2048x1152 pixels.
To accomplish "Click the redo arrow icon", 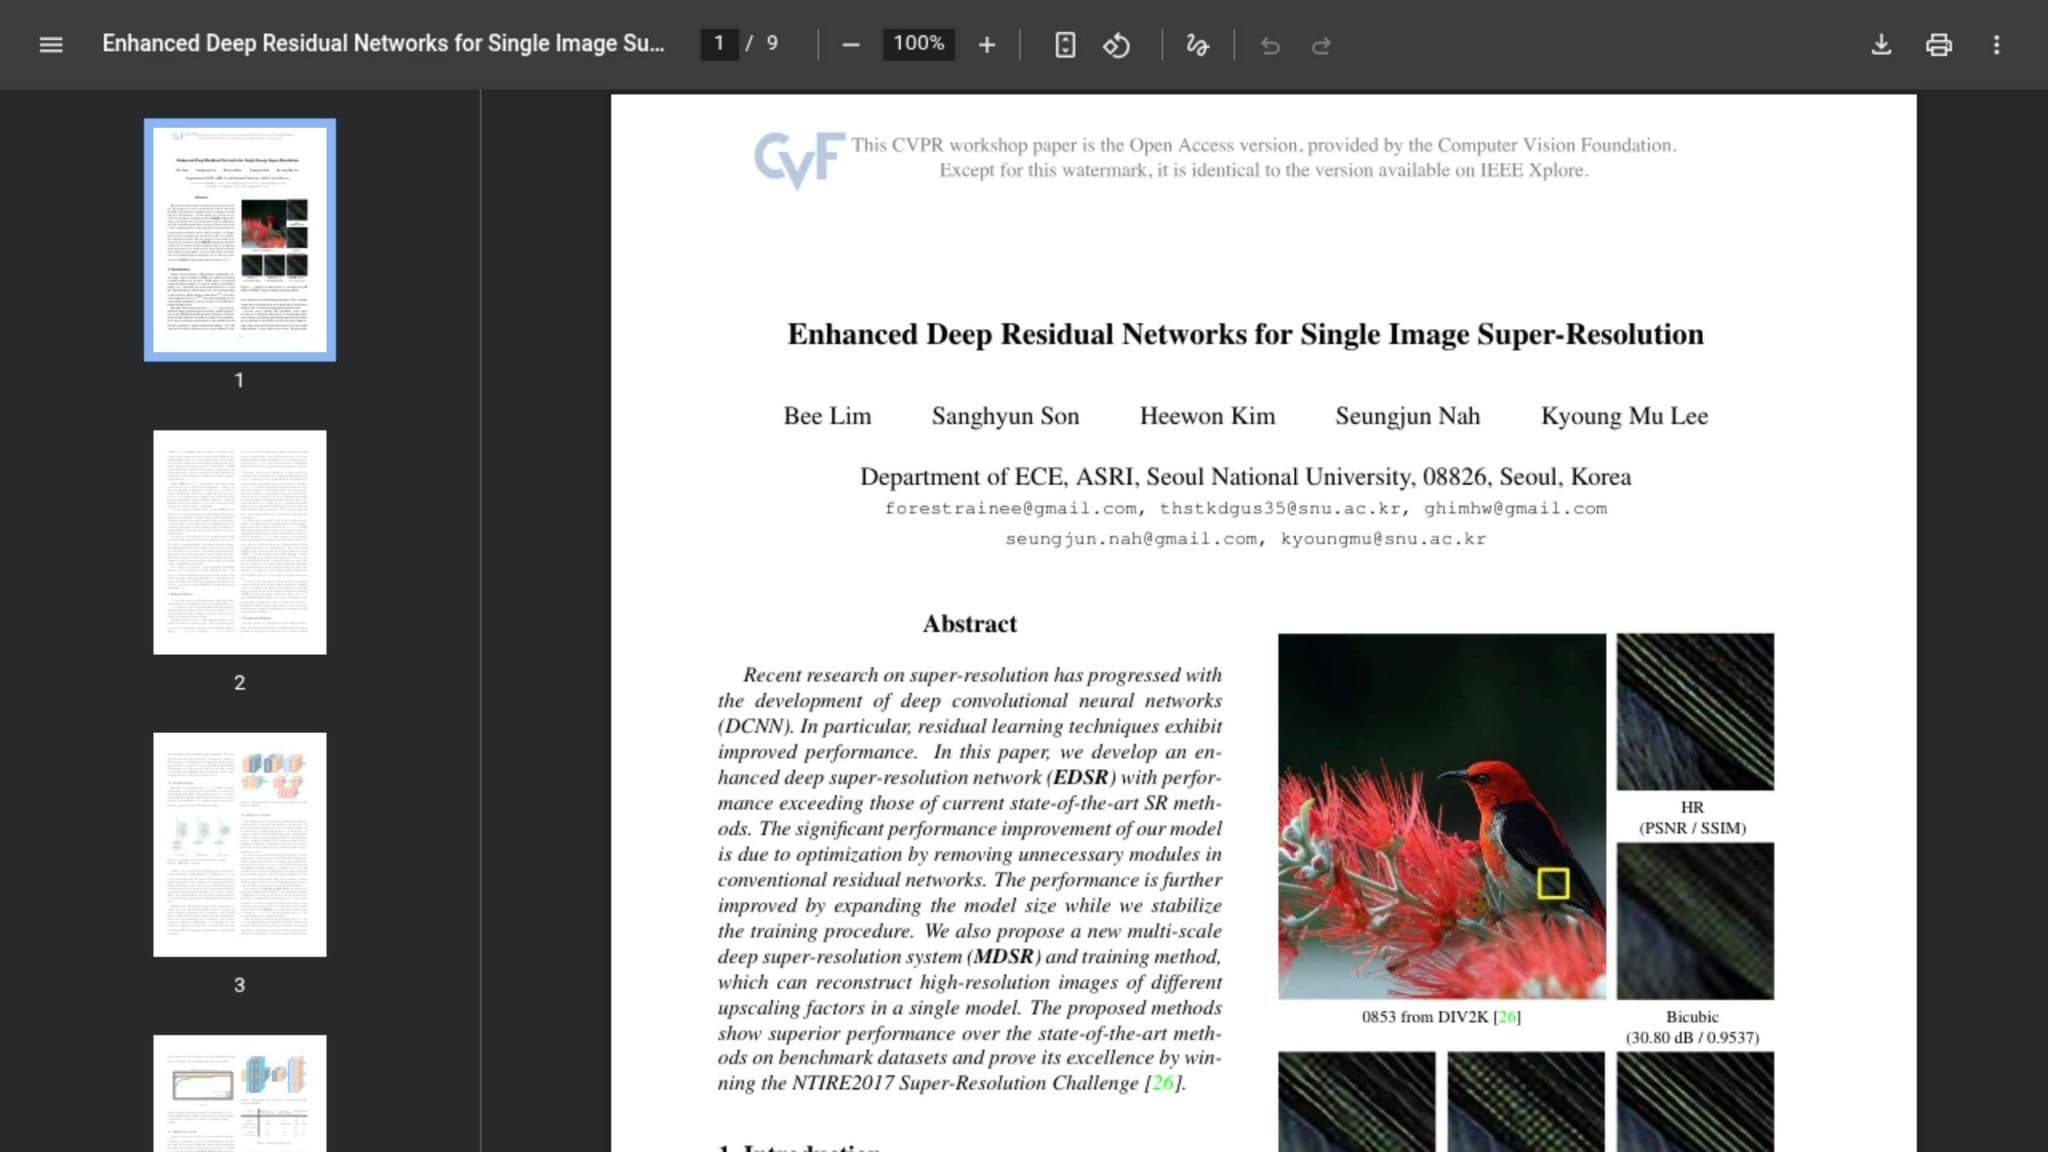I will (x=1321, y=45).
